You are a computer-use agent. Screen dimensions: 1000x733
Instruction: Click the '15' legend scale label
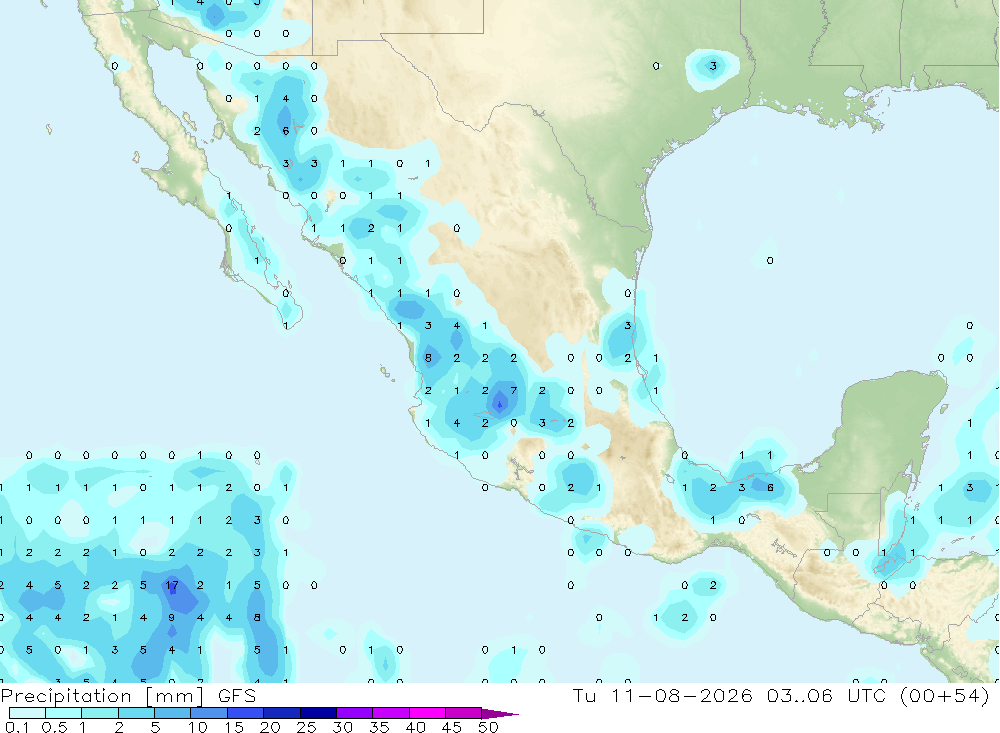(x=234, y=727)
